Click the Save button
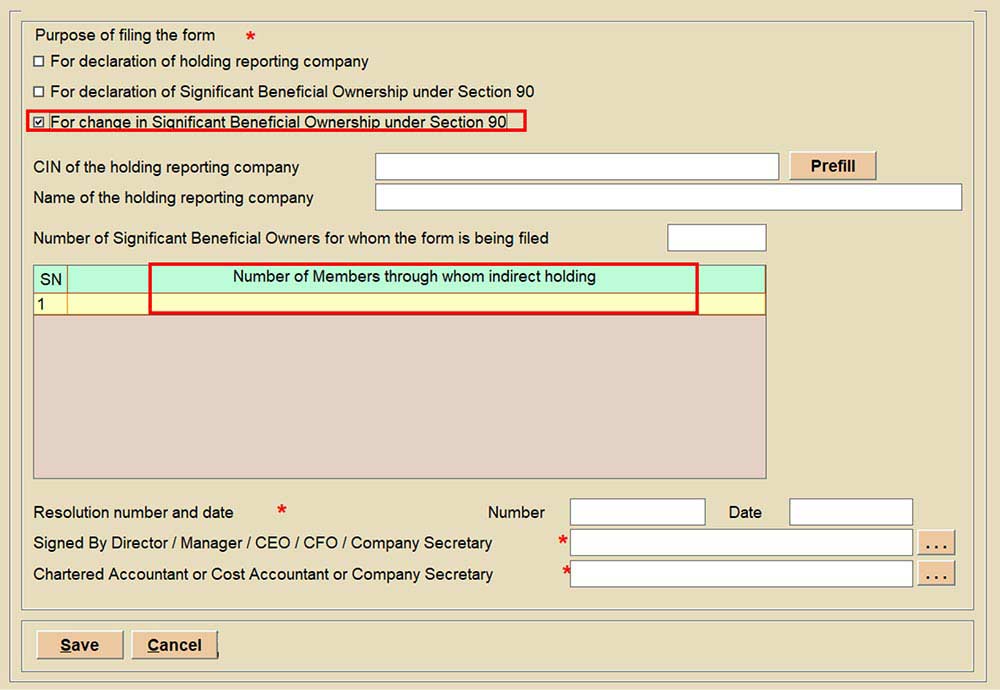 point(79,645)
